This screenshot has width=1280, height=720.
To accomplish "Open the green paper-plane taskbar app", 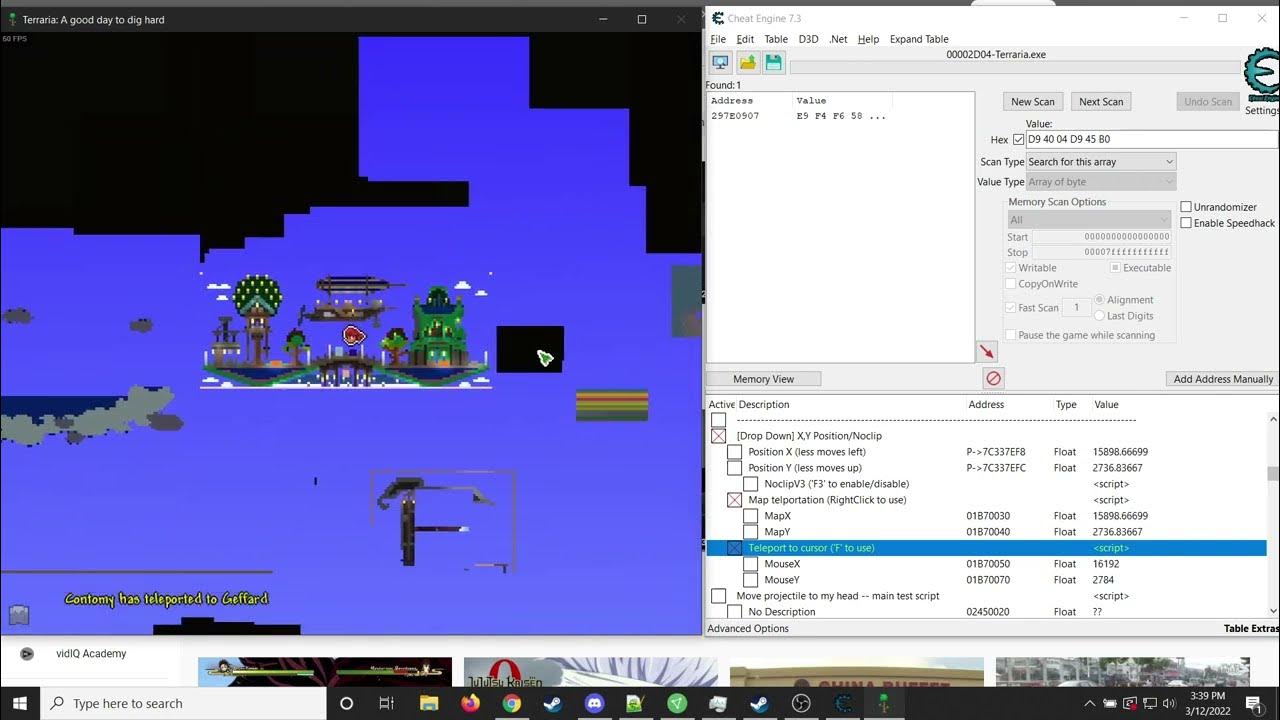I will tap(677, 703).
